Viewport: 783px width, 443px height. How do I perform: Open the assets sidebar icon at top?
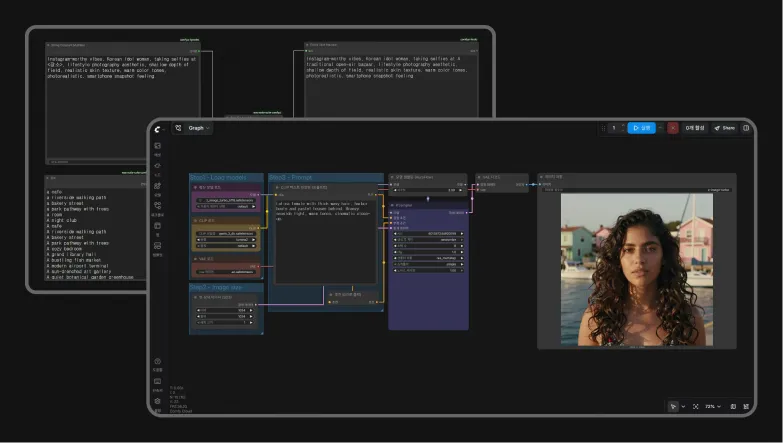click(157, 146)
